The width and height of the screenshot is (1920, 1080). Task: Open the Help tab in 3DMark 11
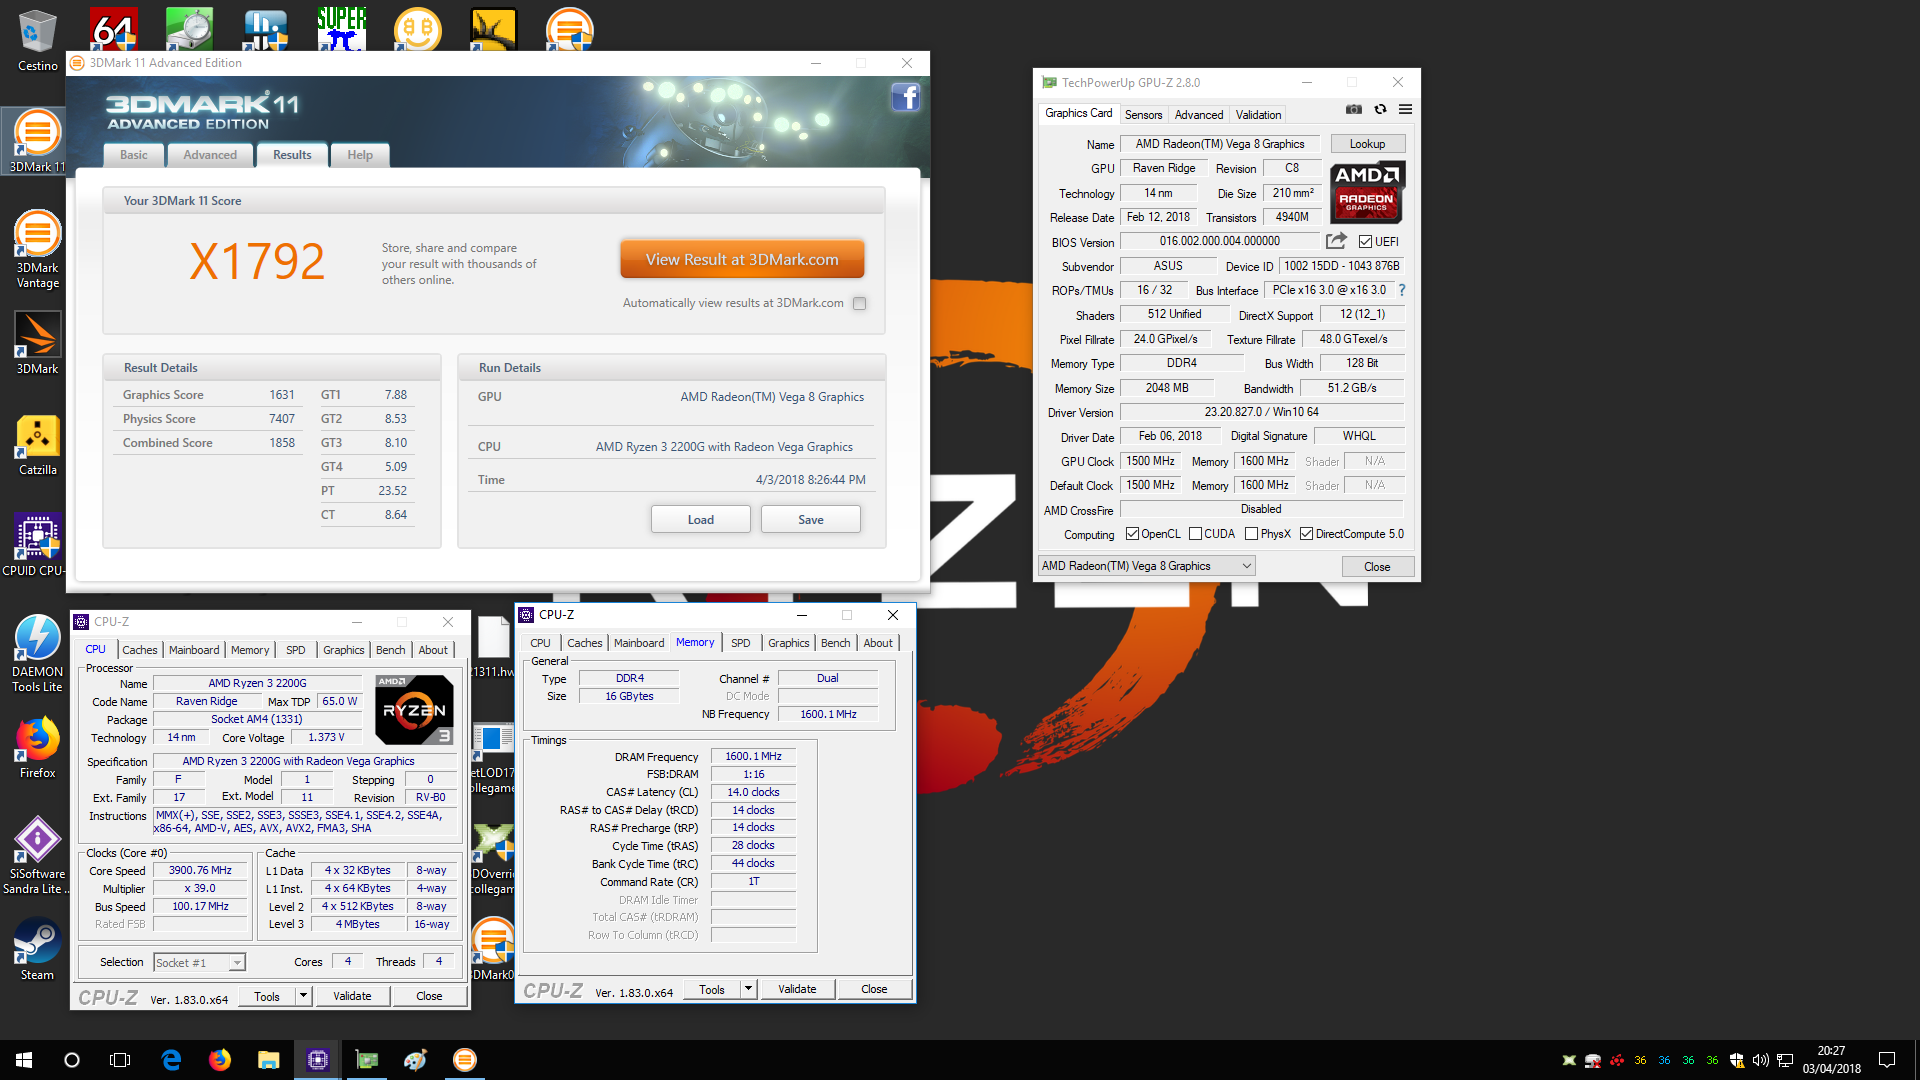pyautogui.click(x=360, y=155)
